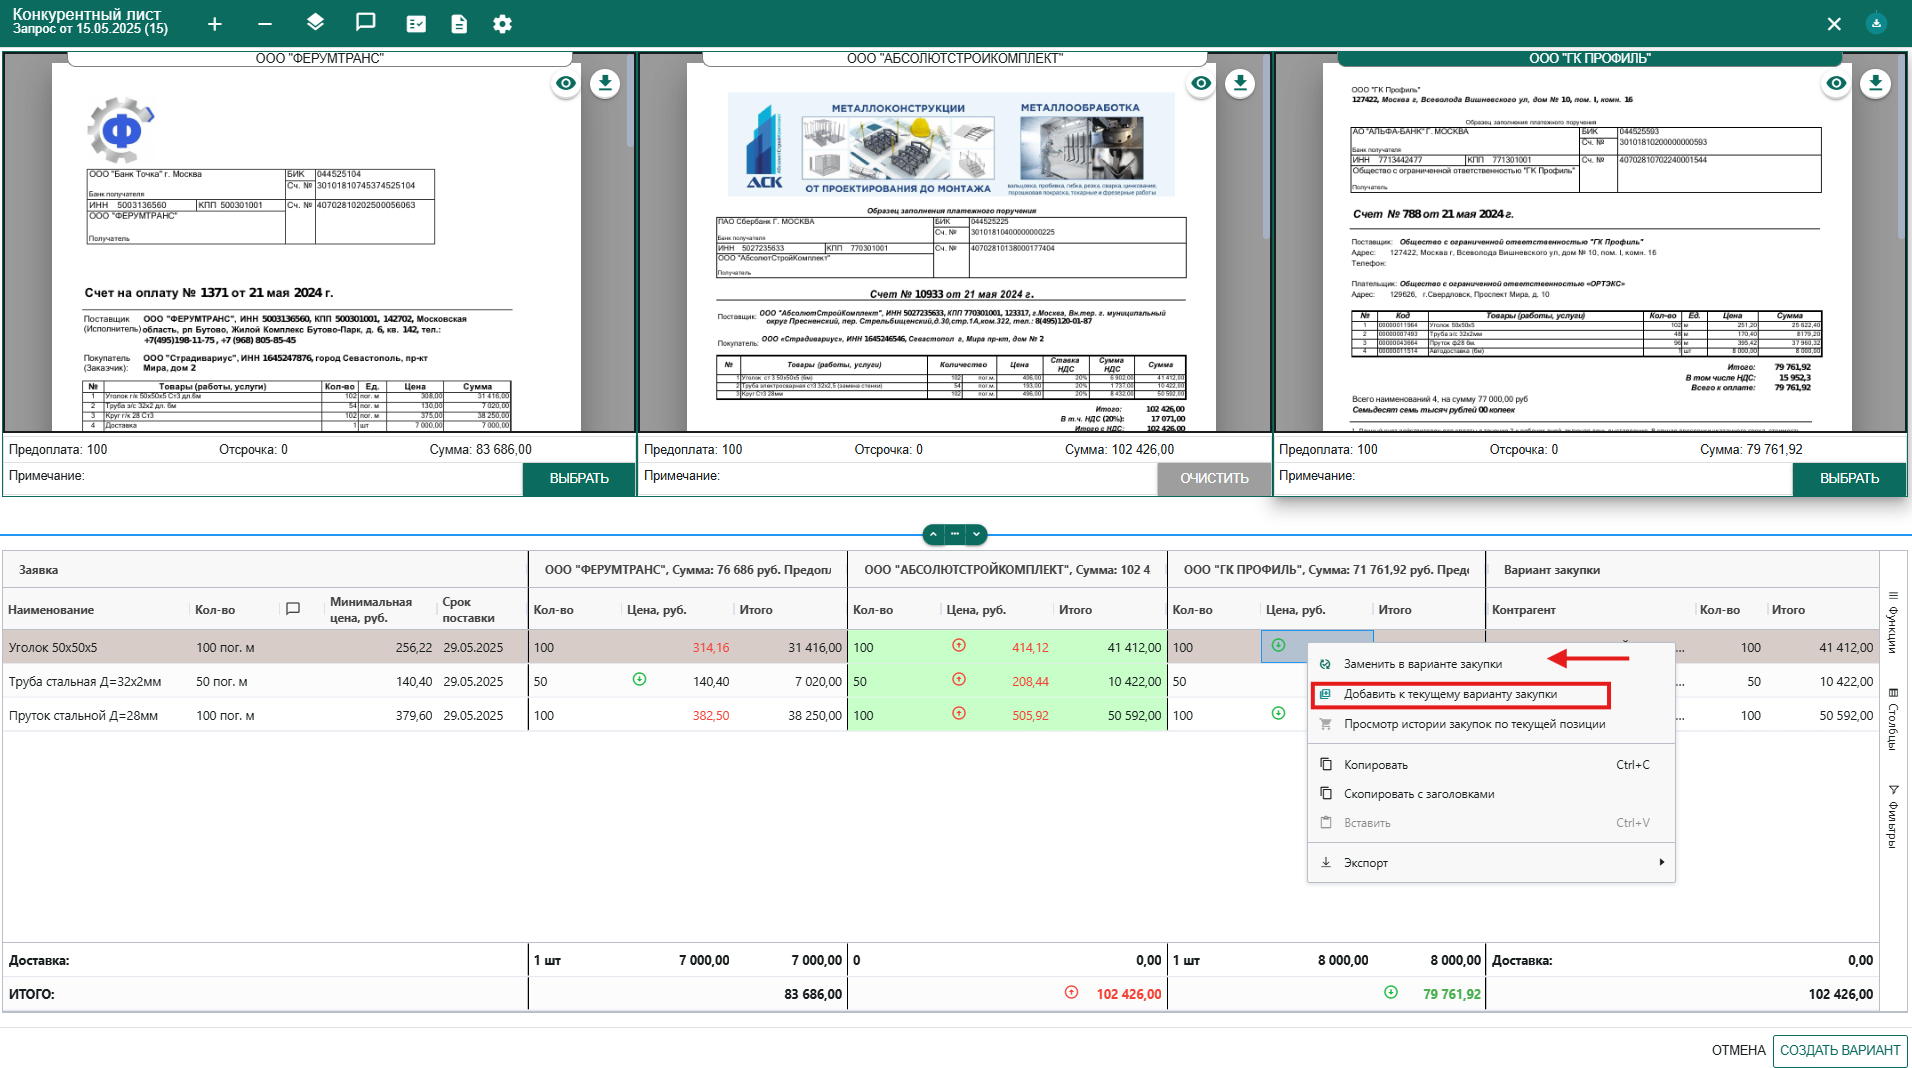Click the СОЗДАТЬ ВАРИАНТ button
The height and width of the screenshot is (1068, 1912).
tap(1840, 1051)
